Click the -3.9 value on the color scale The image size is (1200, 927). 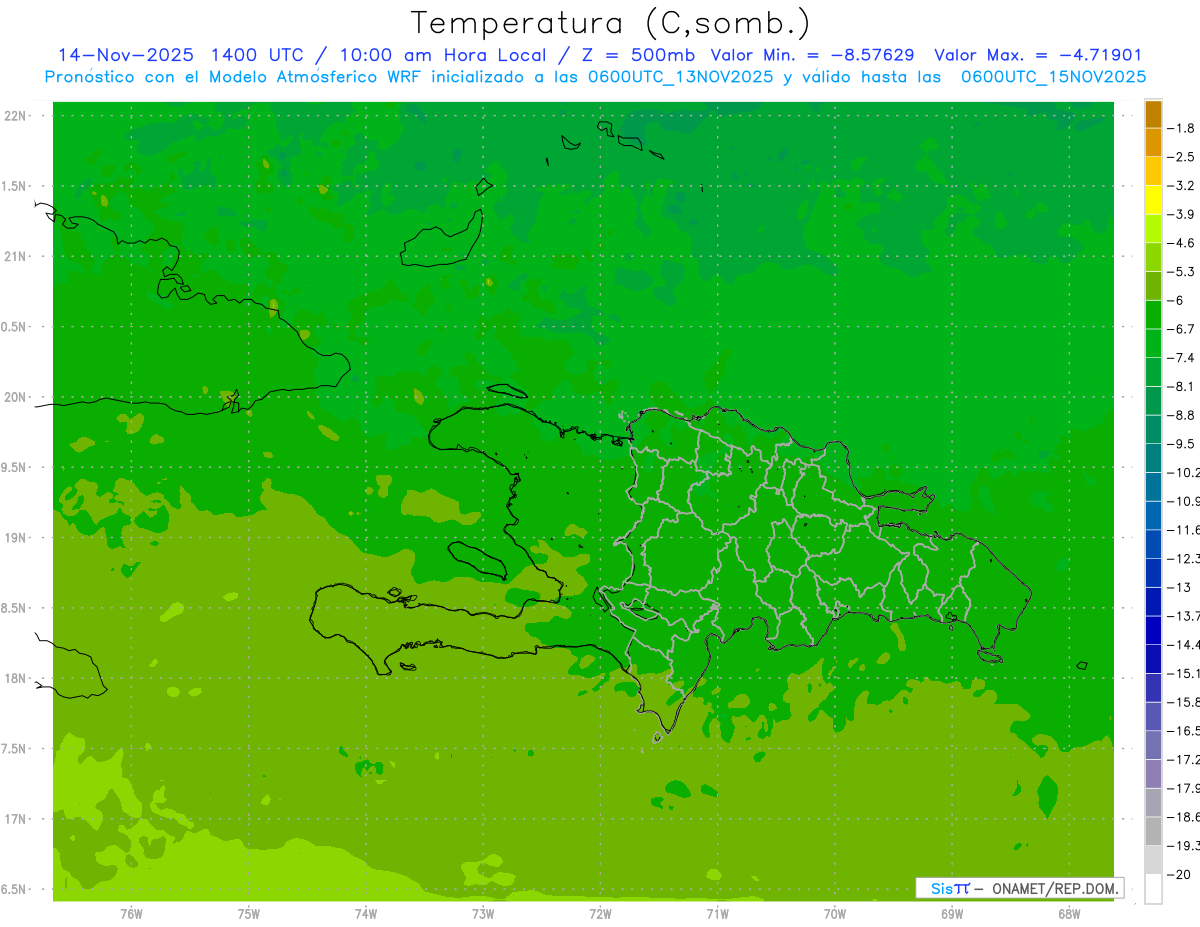tap(1182, 214)
